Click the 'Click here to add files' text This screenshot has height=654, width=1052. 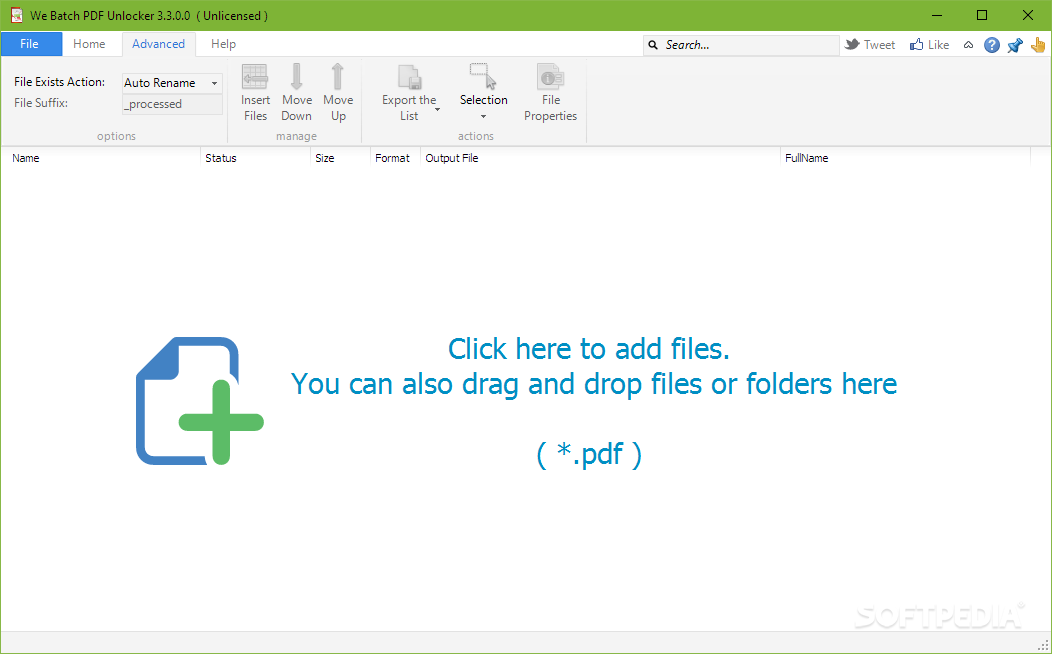click(x=588, y=349)
